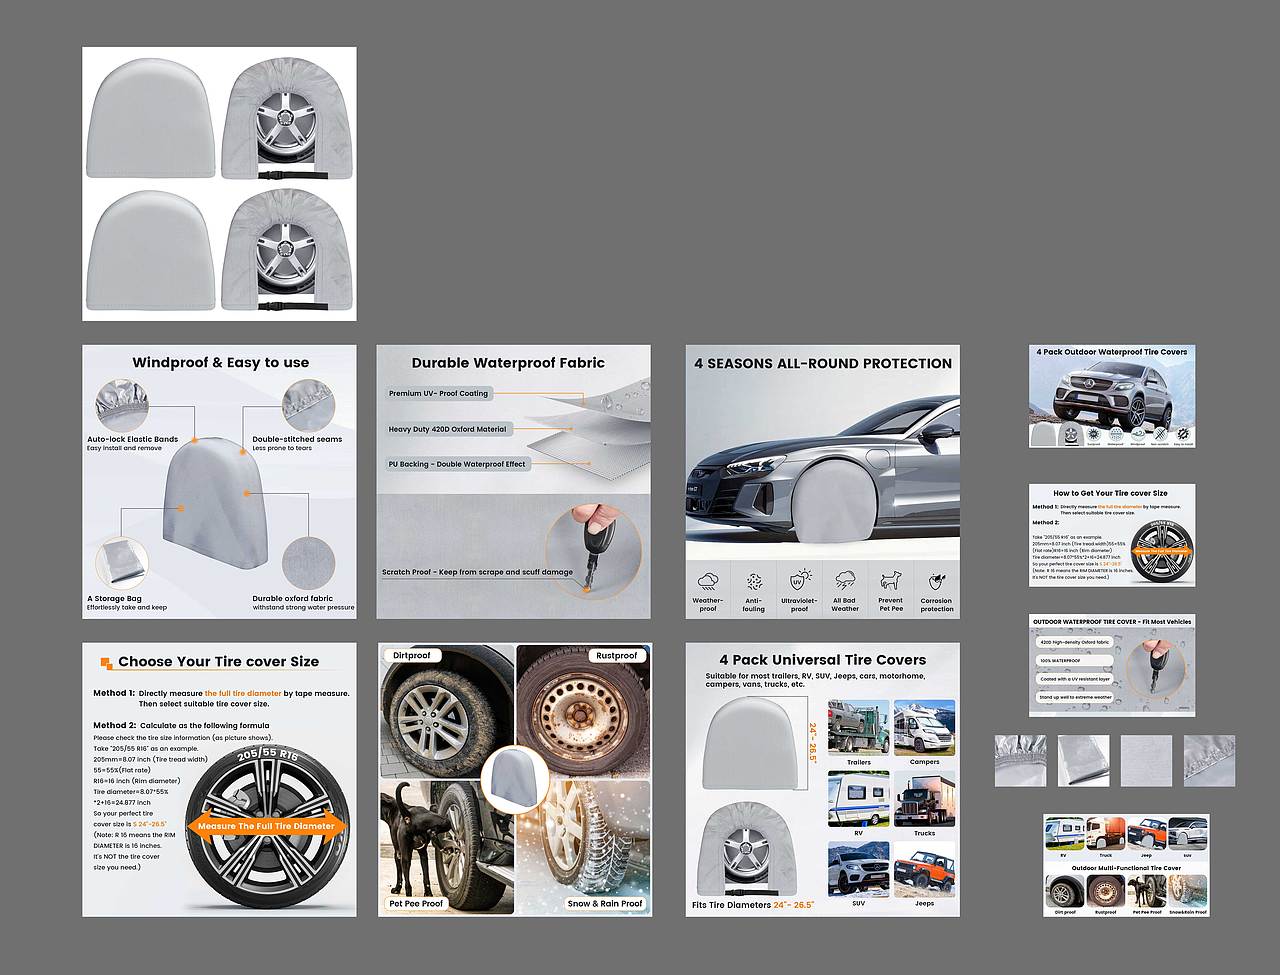Click the Easy to install gear icon in small car thumbnail
Image resolution: width=1280 pixels, height=975 pixels.
1182,435
